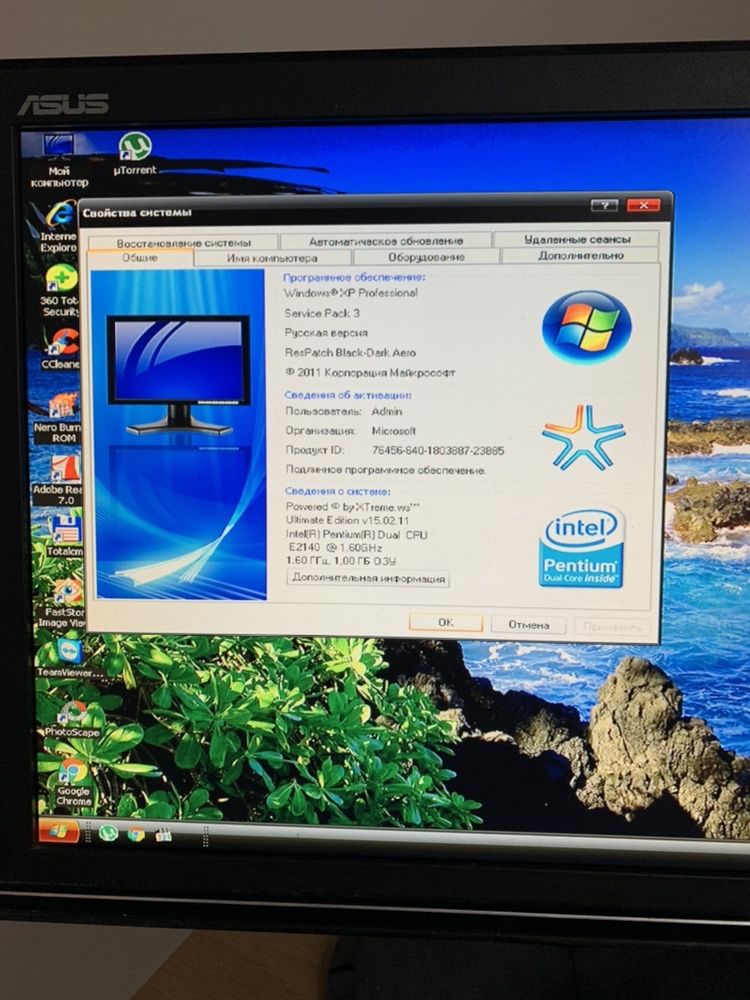Image resolution: width=750 pixels, height=1000 pixels.
Task: Select FastStone Image Viewer shortcut
Action: 64,603
